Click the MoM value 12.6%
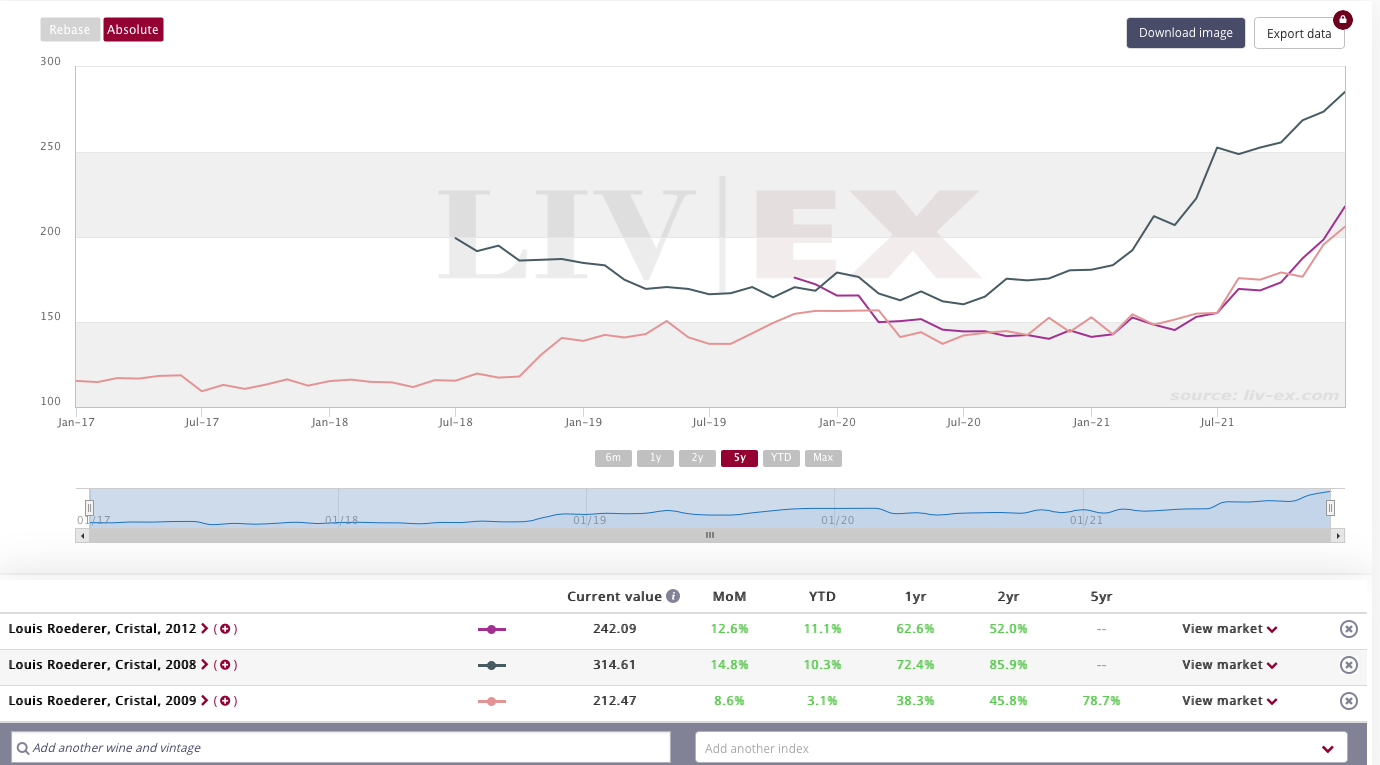Image resolution: width=1380 pixels, height=765 pixels. pyautogui.click(x=730, y=629)
